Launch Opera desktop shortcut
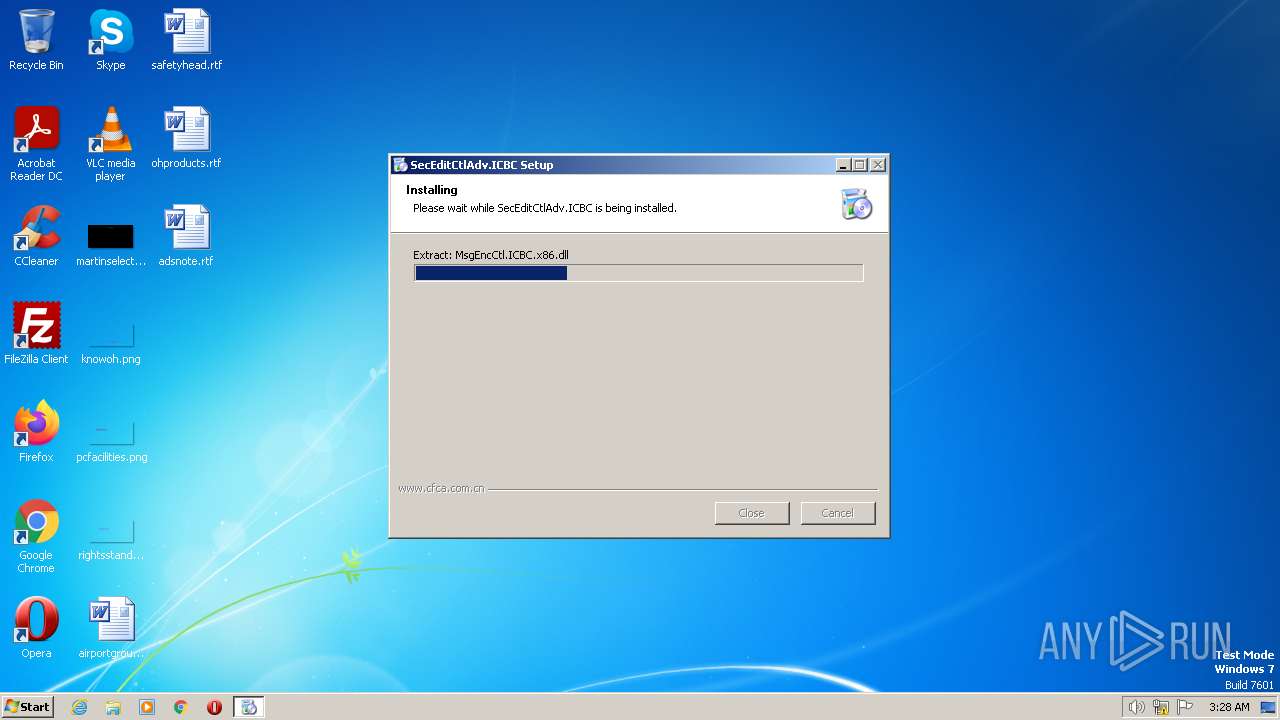The image size is (1280, 720). (x=36, y=627)
